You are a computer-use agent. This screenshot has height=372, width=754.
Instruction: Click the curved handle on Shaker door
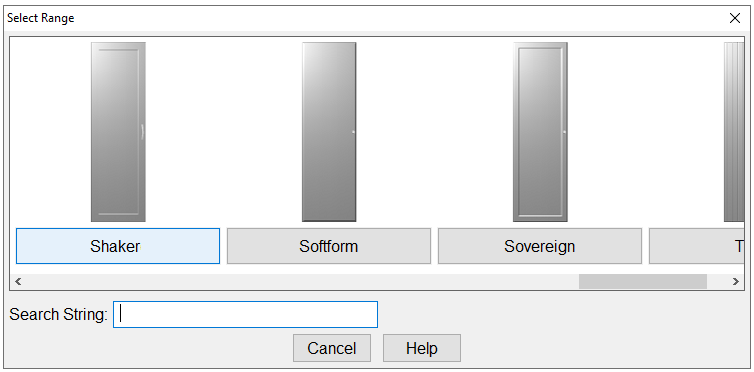point(142,132)
